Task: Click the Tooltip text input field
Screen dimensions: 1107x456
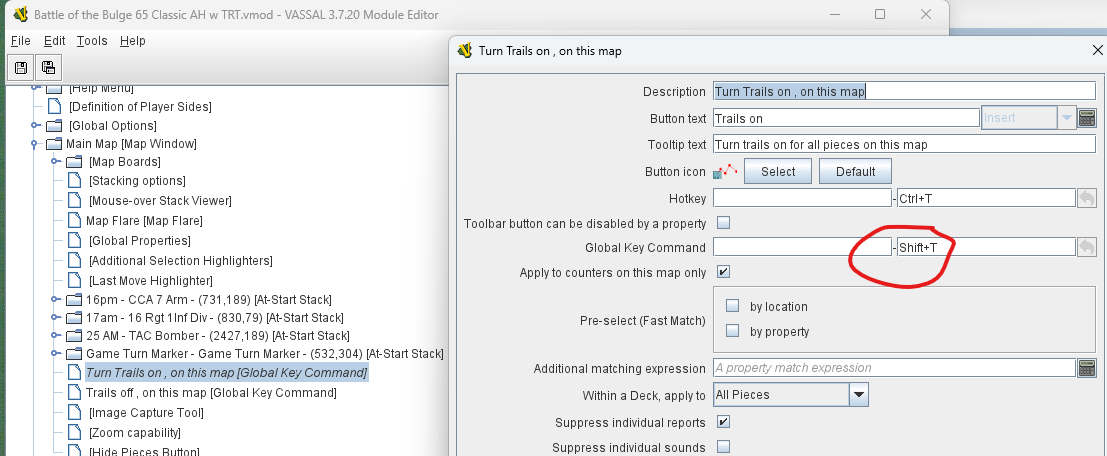Action: 904,144
